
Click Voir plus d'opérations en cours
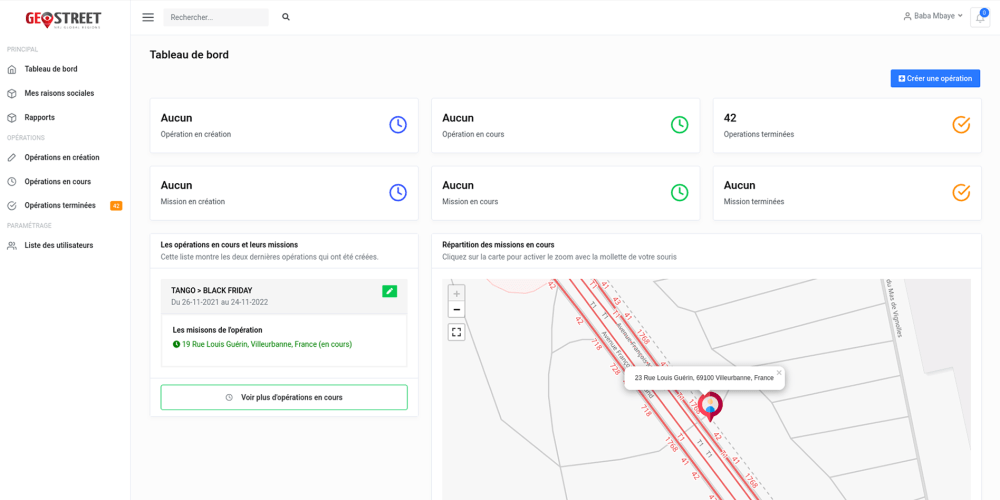(x=284, y=397)
